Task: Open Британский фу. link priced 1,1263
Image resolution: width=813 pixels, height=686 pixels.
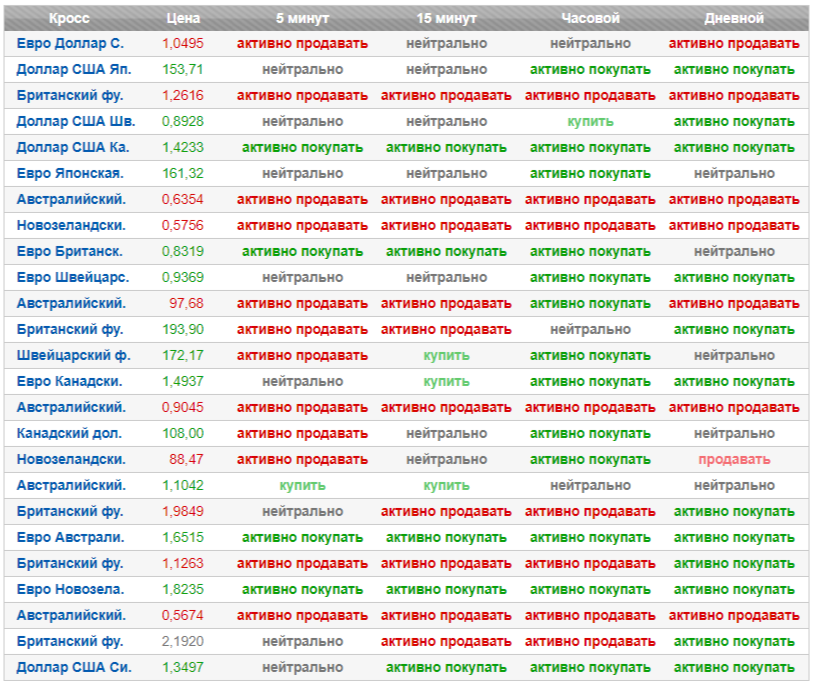Action: 70,563
